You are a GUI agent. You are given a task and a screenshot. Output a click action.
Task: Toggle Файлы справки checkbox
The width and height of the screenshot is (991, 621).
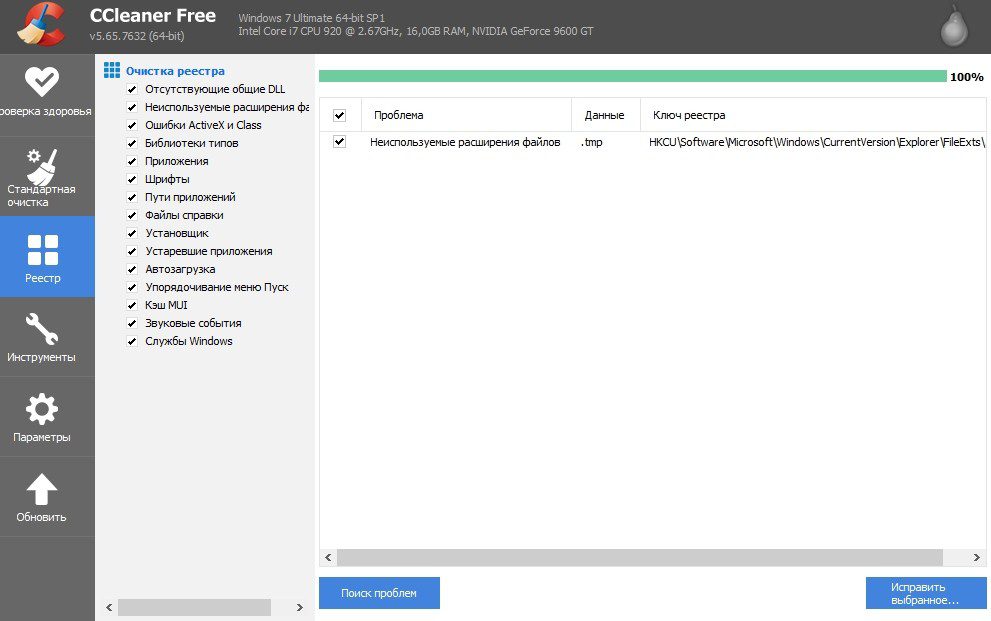click(132, 215)
